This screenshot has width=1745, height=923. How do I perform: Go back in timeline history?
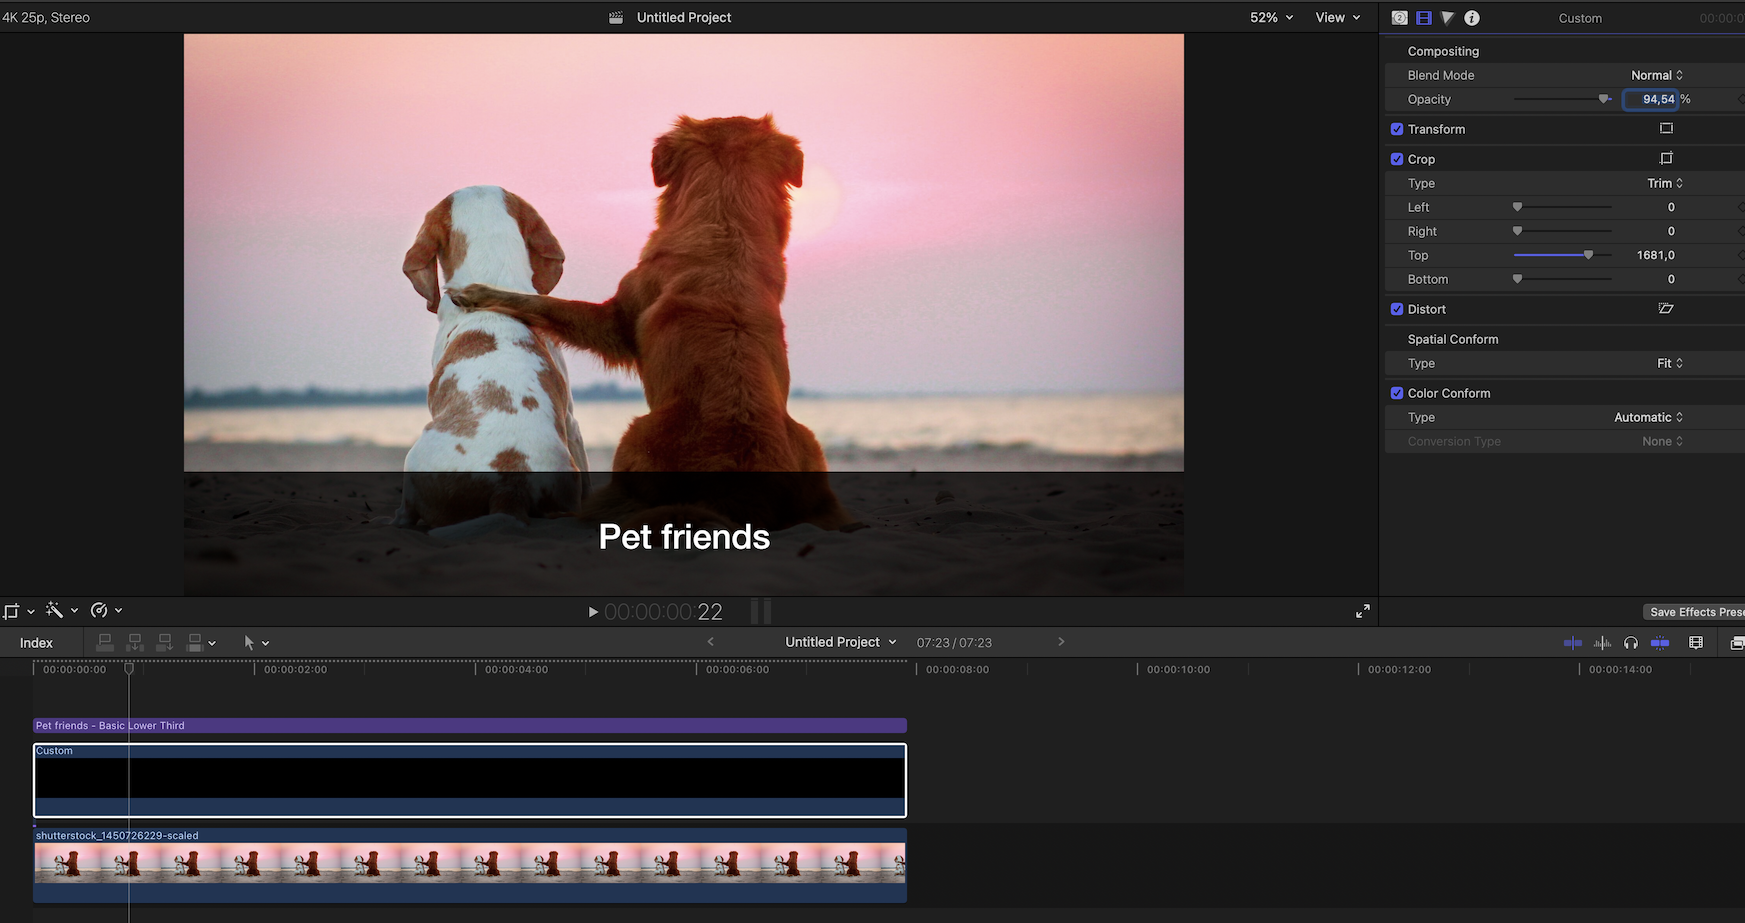point(711,642)
